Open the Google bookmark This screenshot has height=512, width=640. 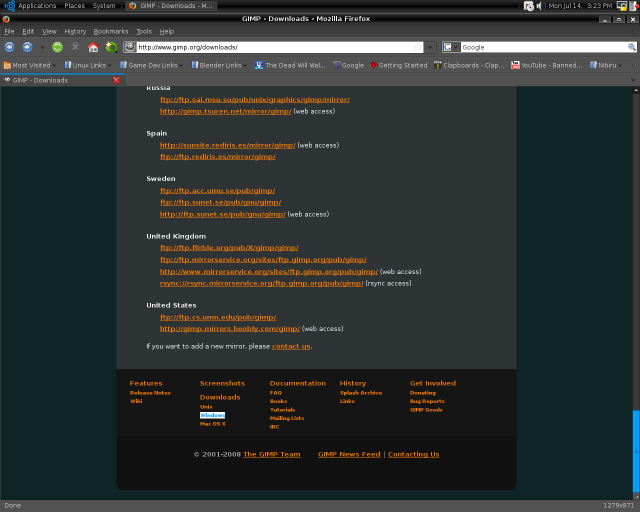coord(348,65)
